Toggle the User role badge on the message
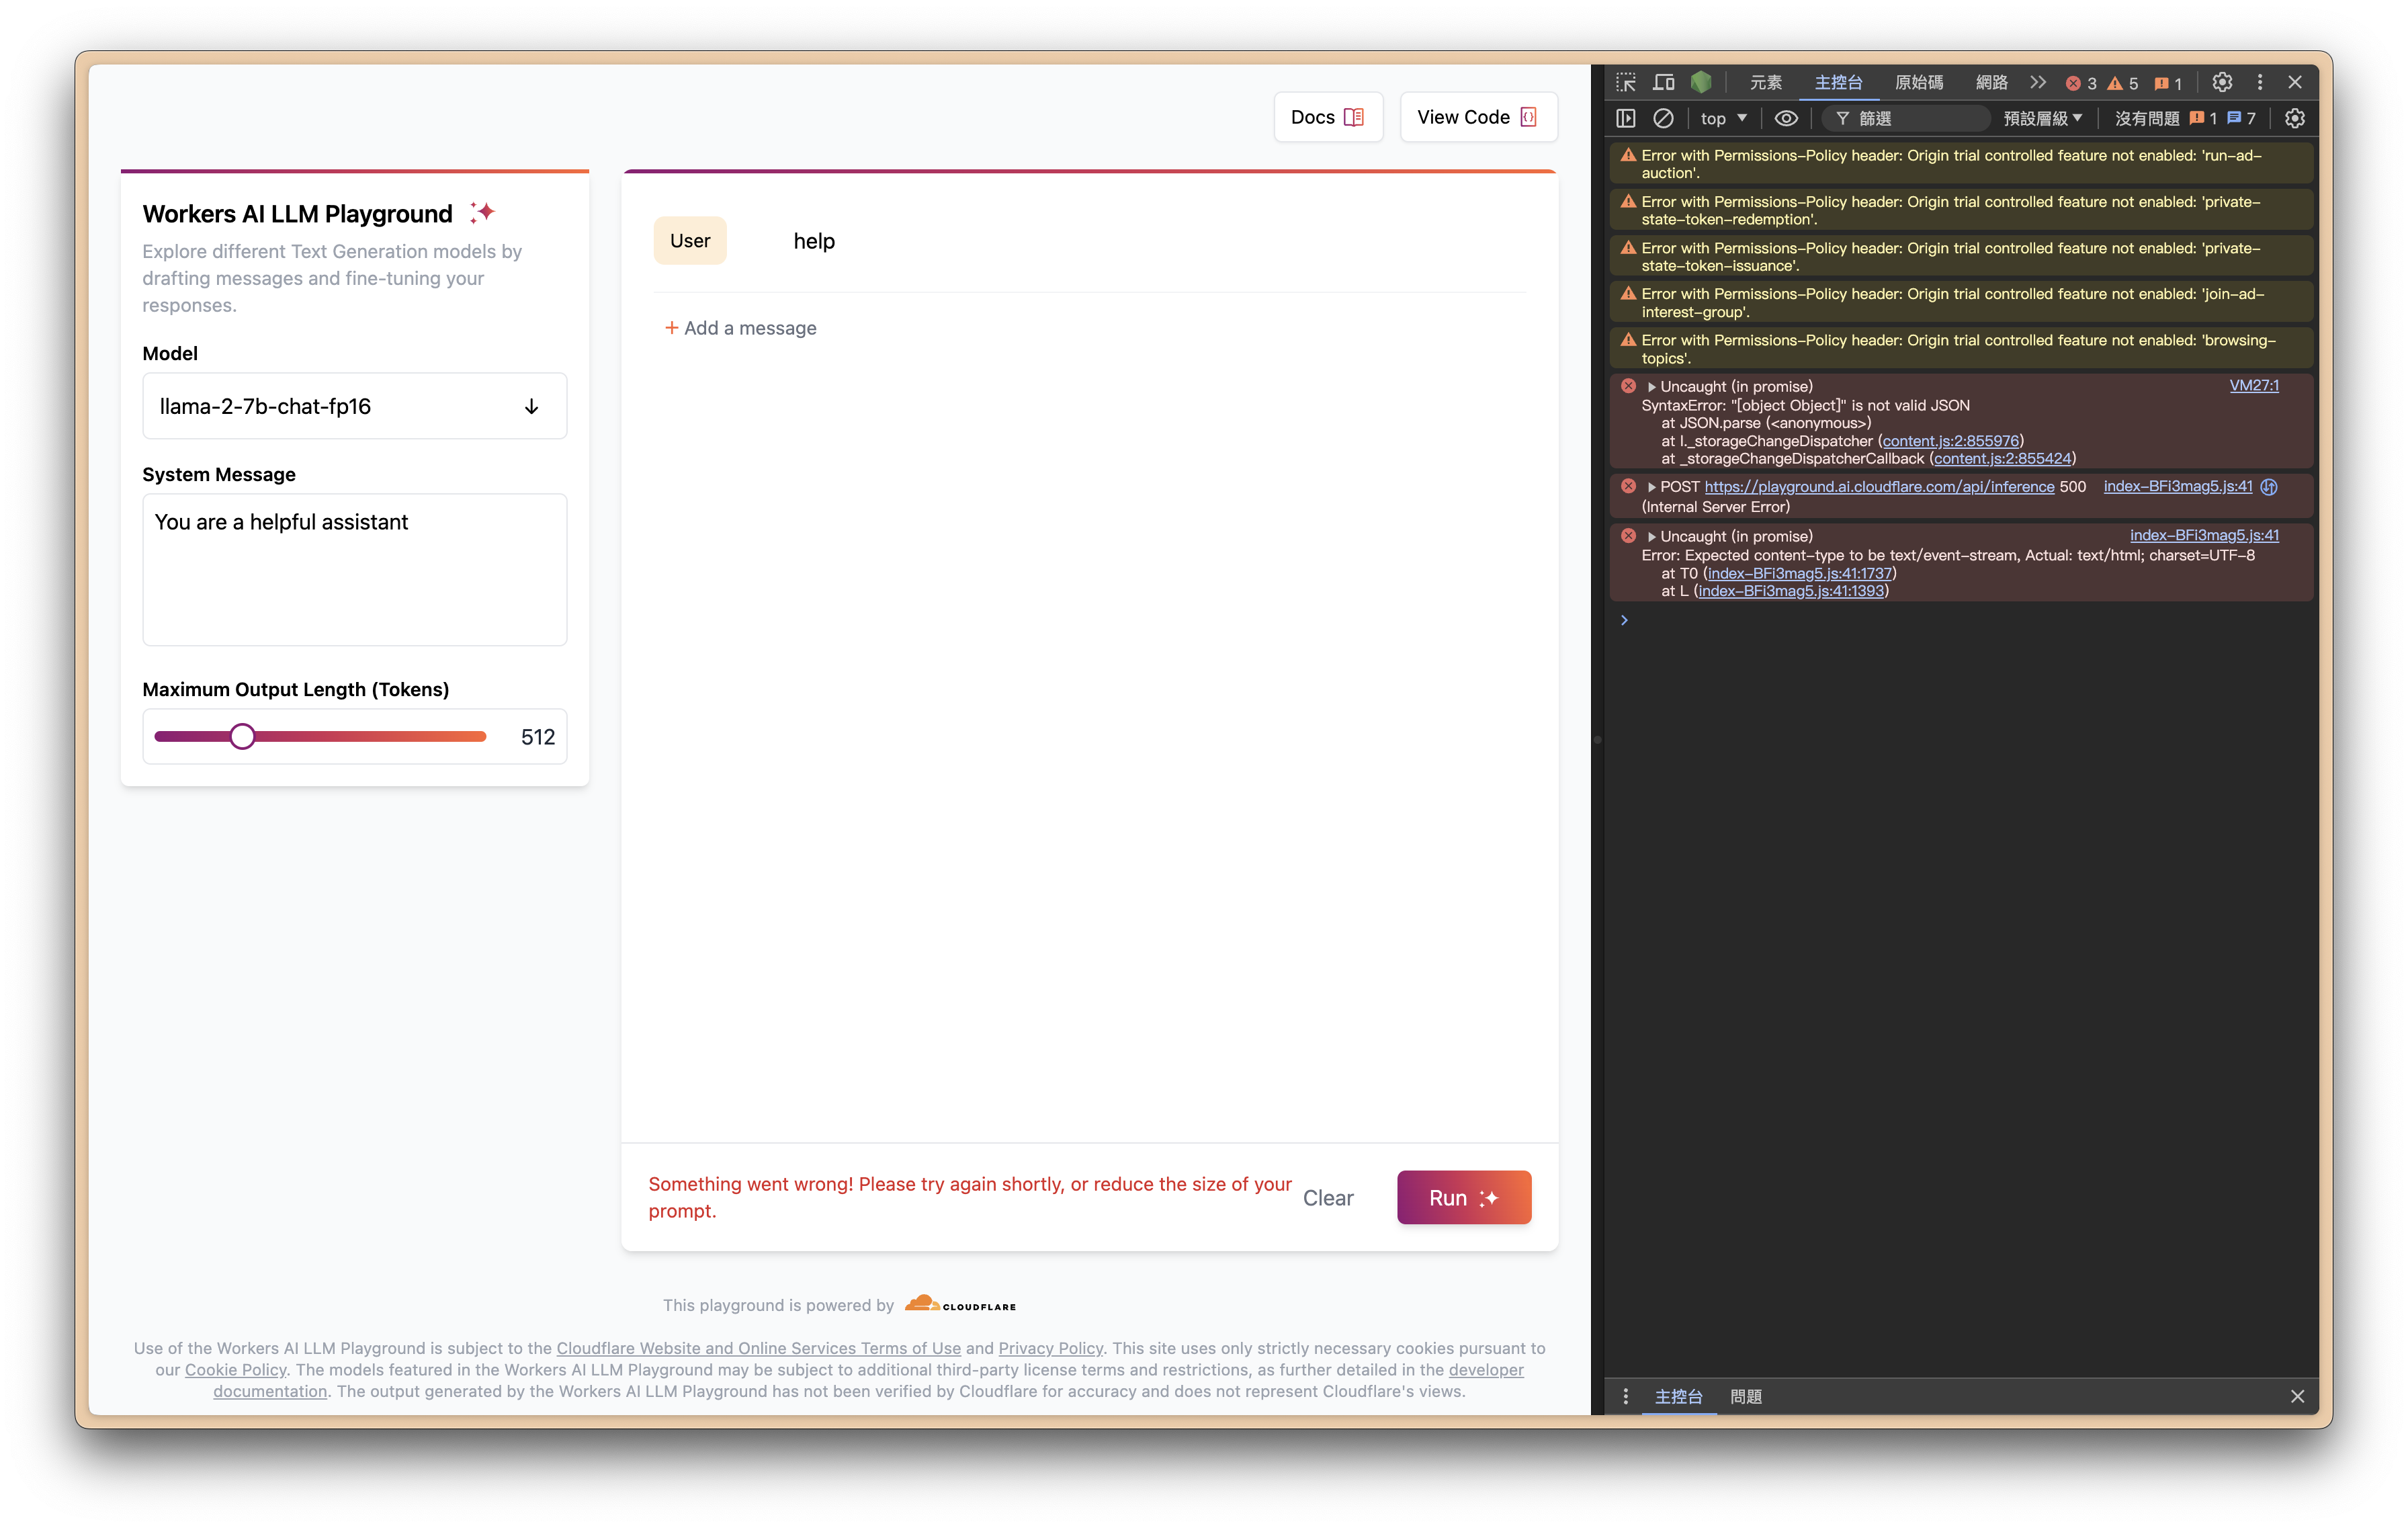Image resolution: width=2408 pixels, height=1528 pixels. point(690,241)
